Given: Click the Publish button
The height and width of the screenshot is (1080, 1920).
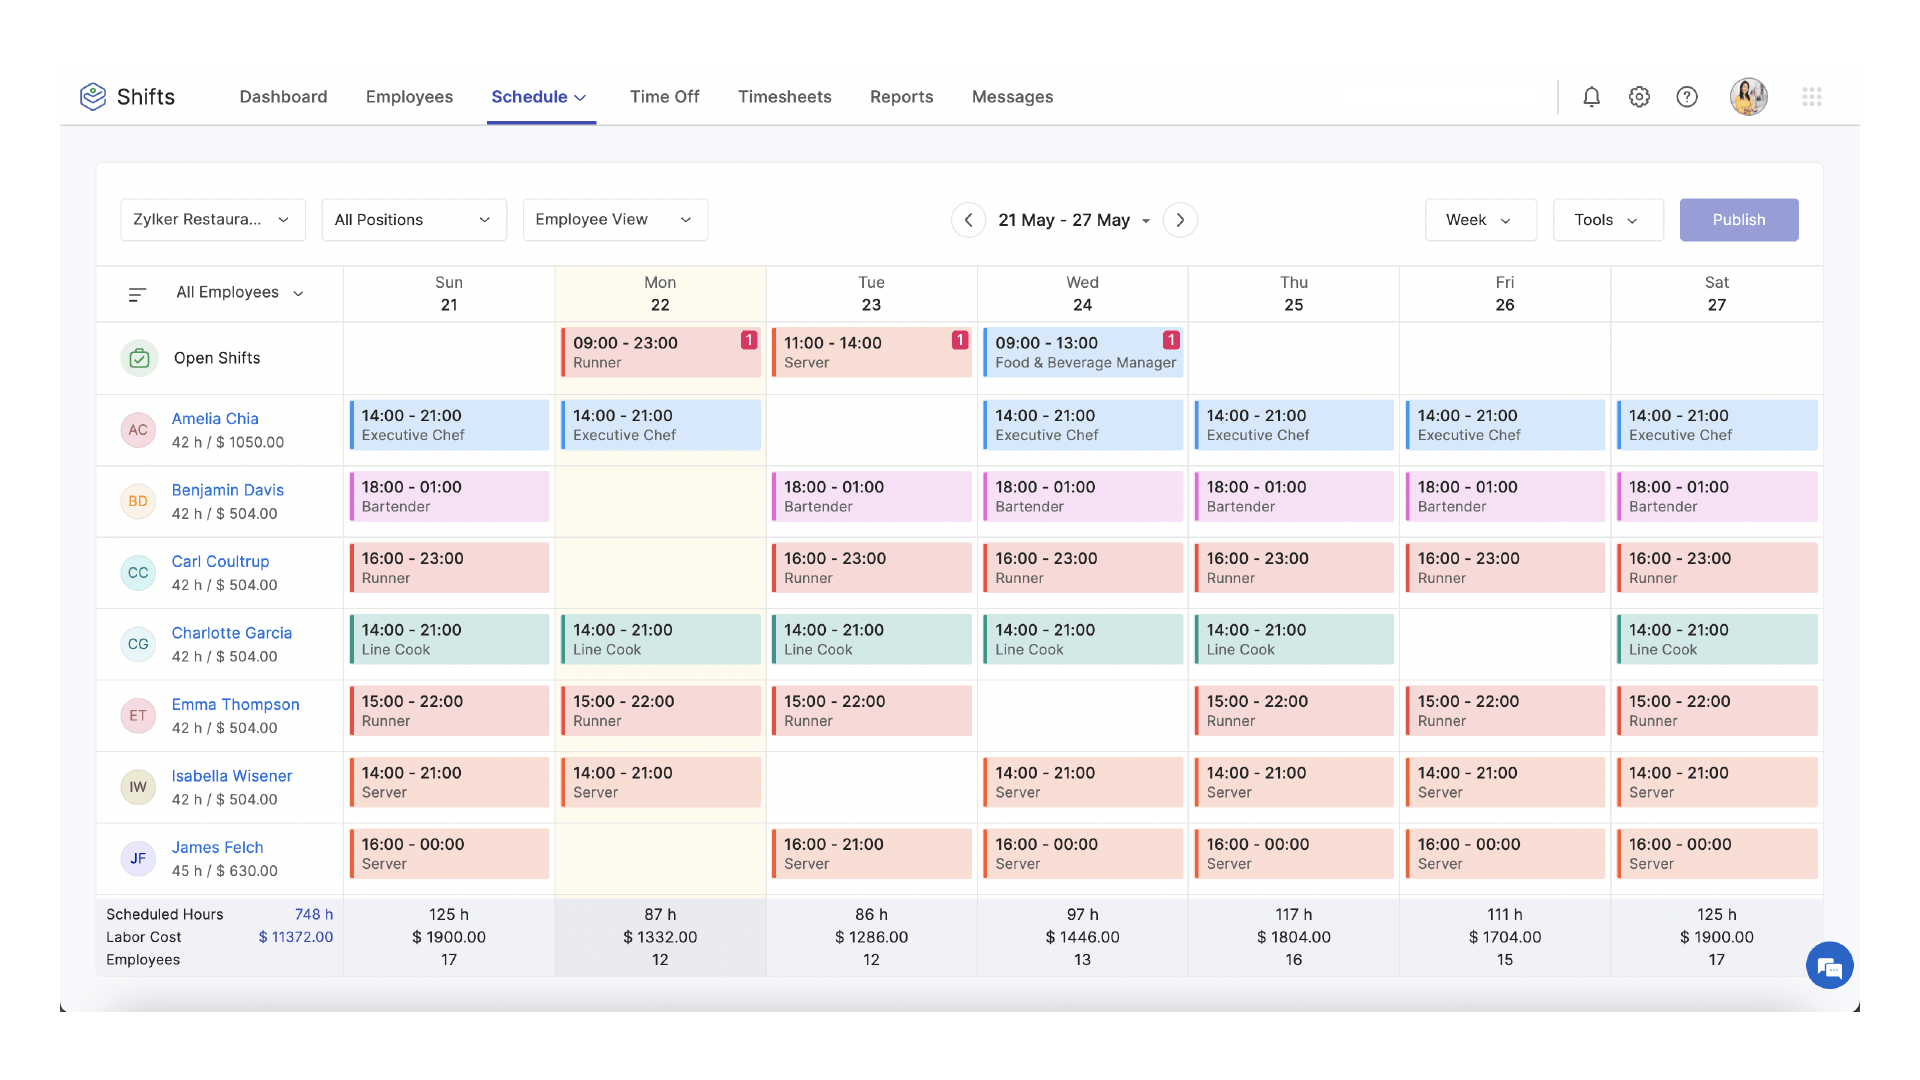Looking at the screenshot, I should [x=1738, y=219].
